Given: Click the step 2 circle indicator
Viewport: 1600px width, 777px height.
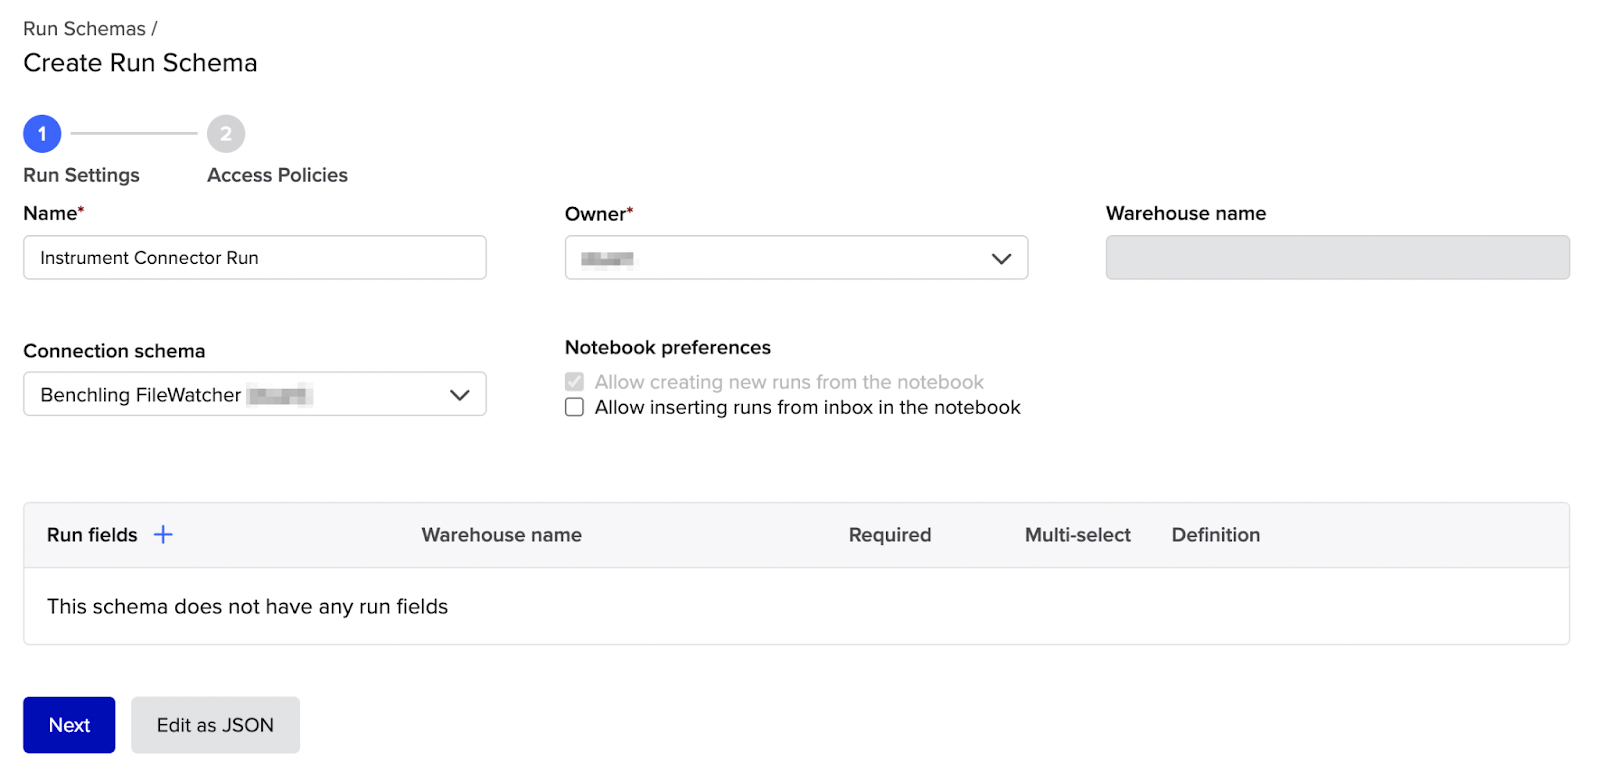Looking at the screenshot, I should [x=226, y=134].
